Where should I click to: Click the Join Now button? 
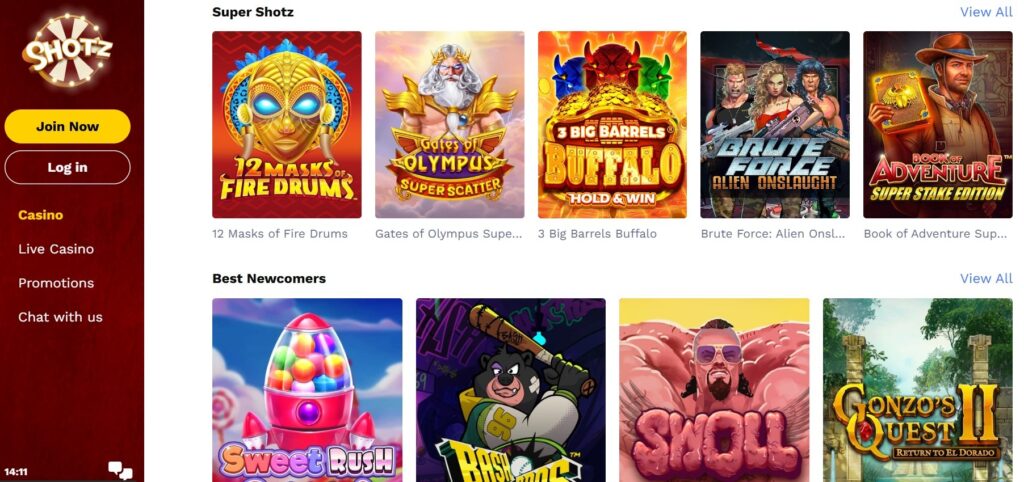click(x=67, y=127)
